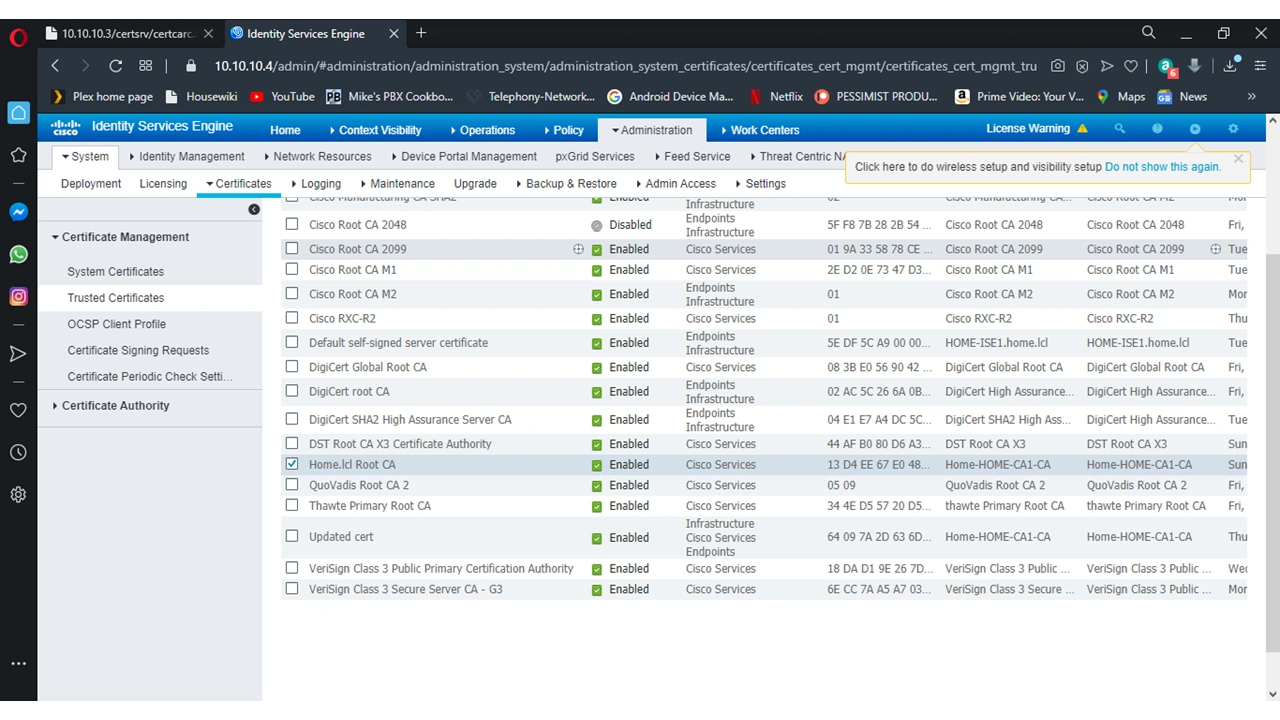Image resolution: width=1280 pixels, height=720 pixels.
Task: Select the Cisco RXC-R2 row checkbox
Action: point(292,318)
